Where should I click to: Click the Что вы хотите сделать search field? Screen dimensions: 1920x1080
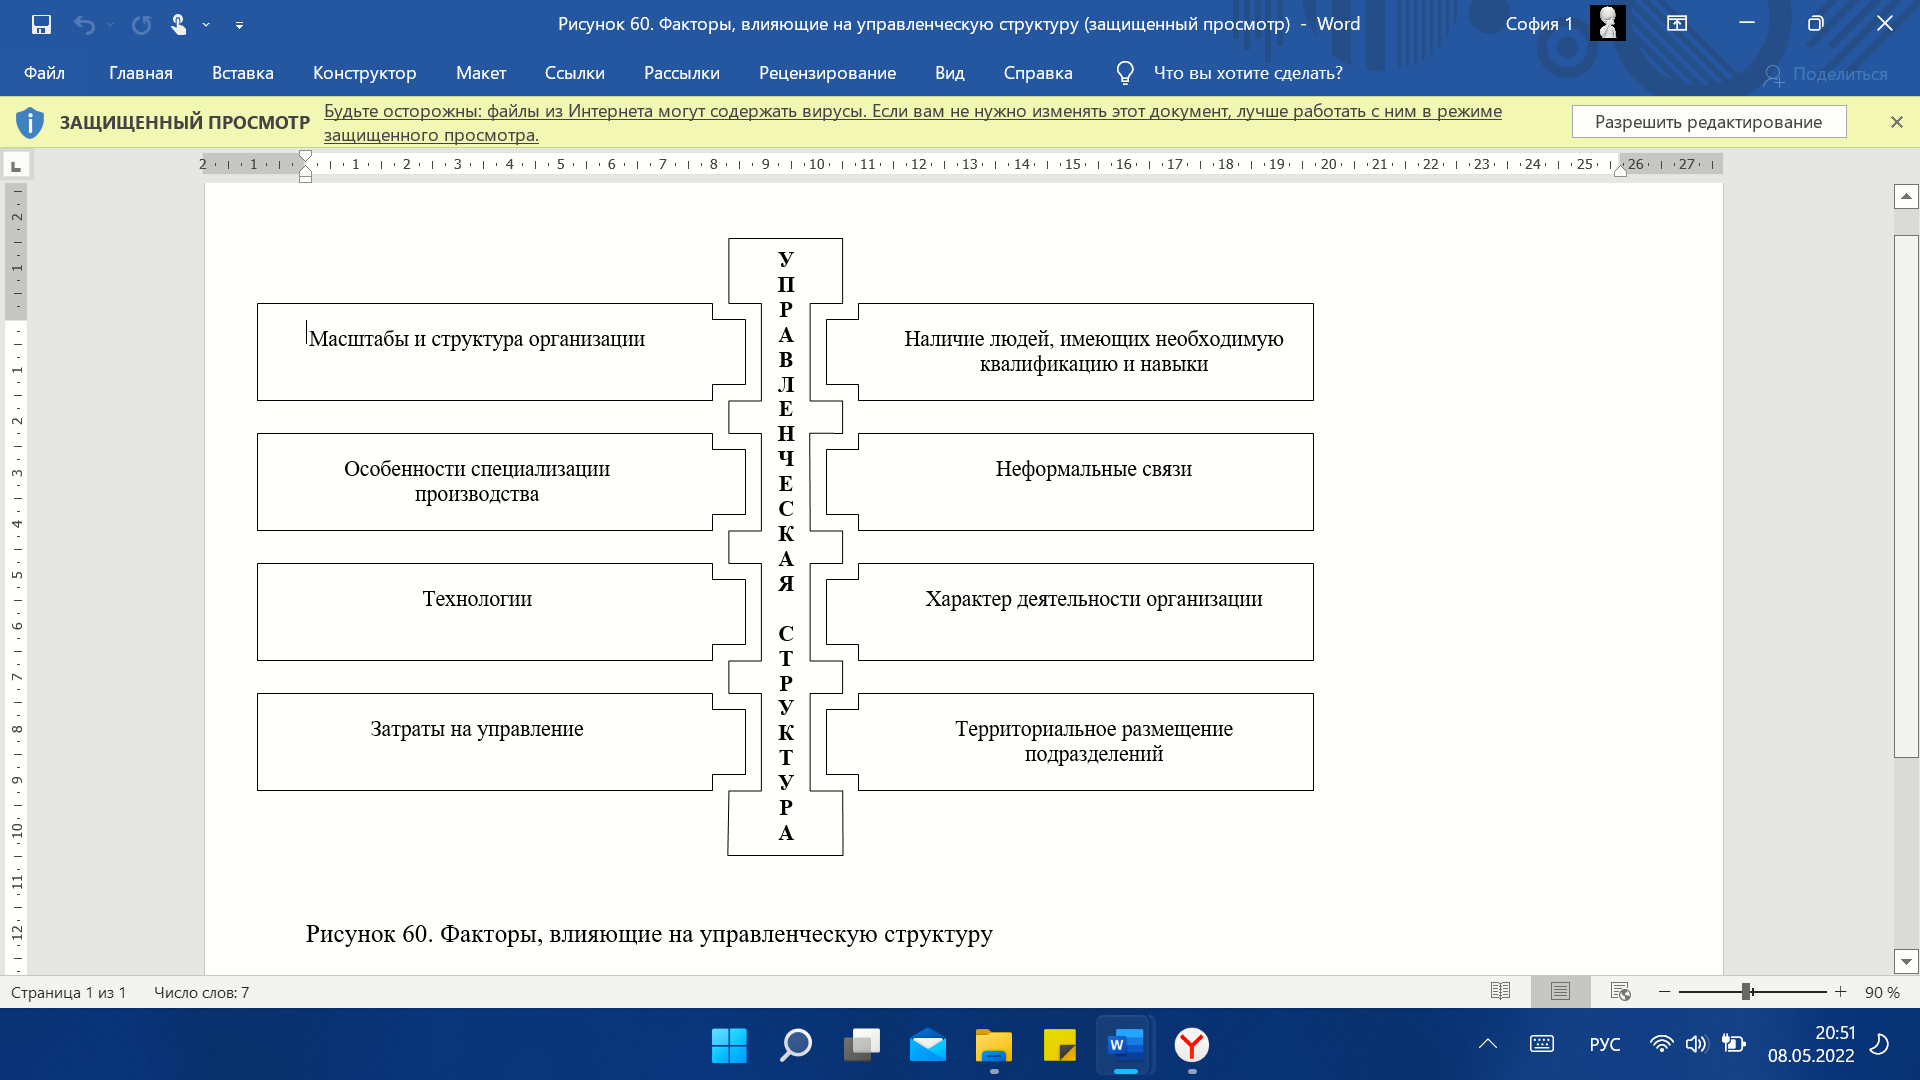click(x=1247, y=73)
